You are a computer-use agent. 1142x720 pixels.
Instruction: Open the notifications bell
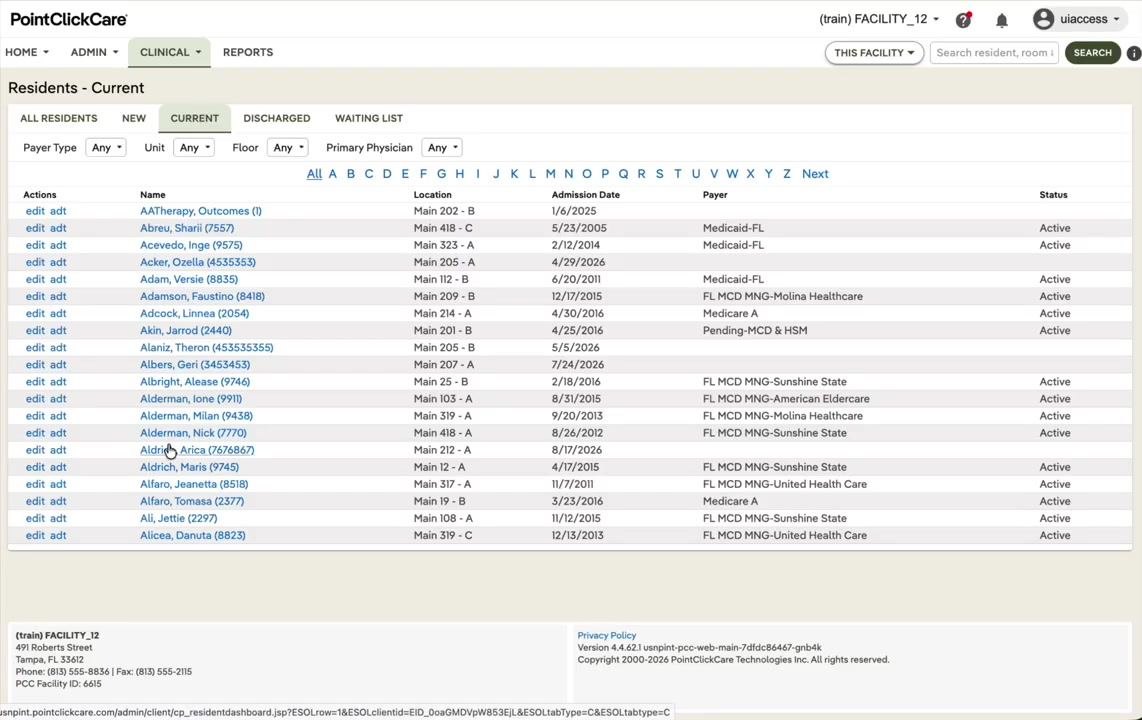pos(1002,20)
